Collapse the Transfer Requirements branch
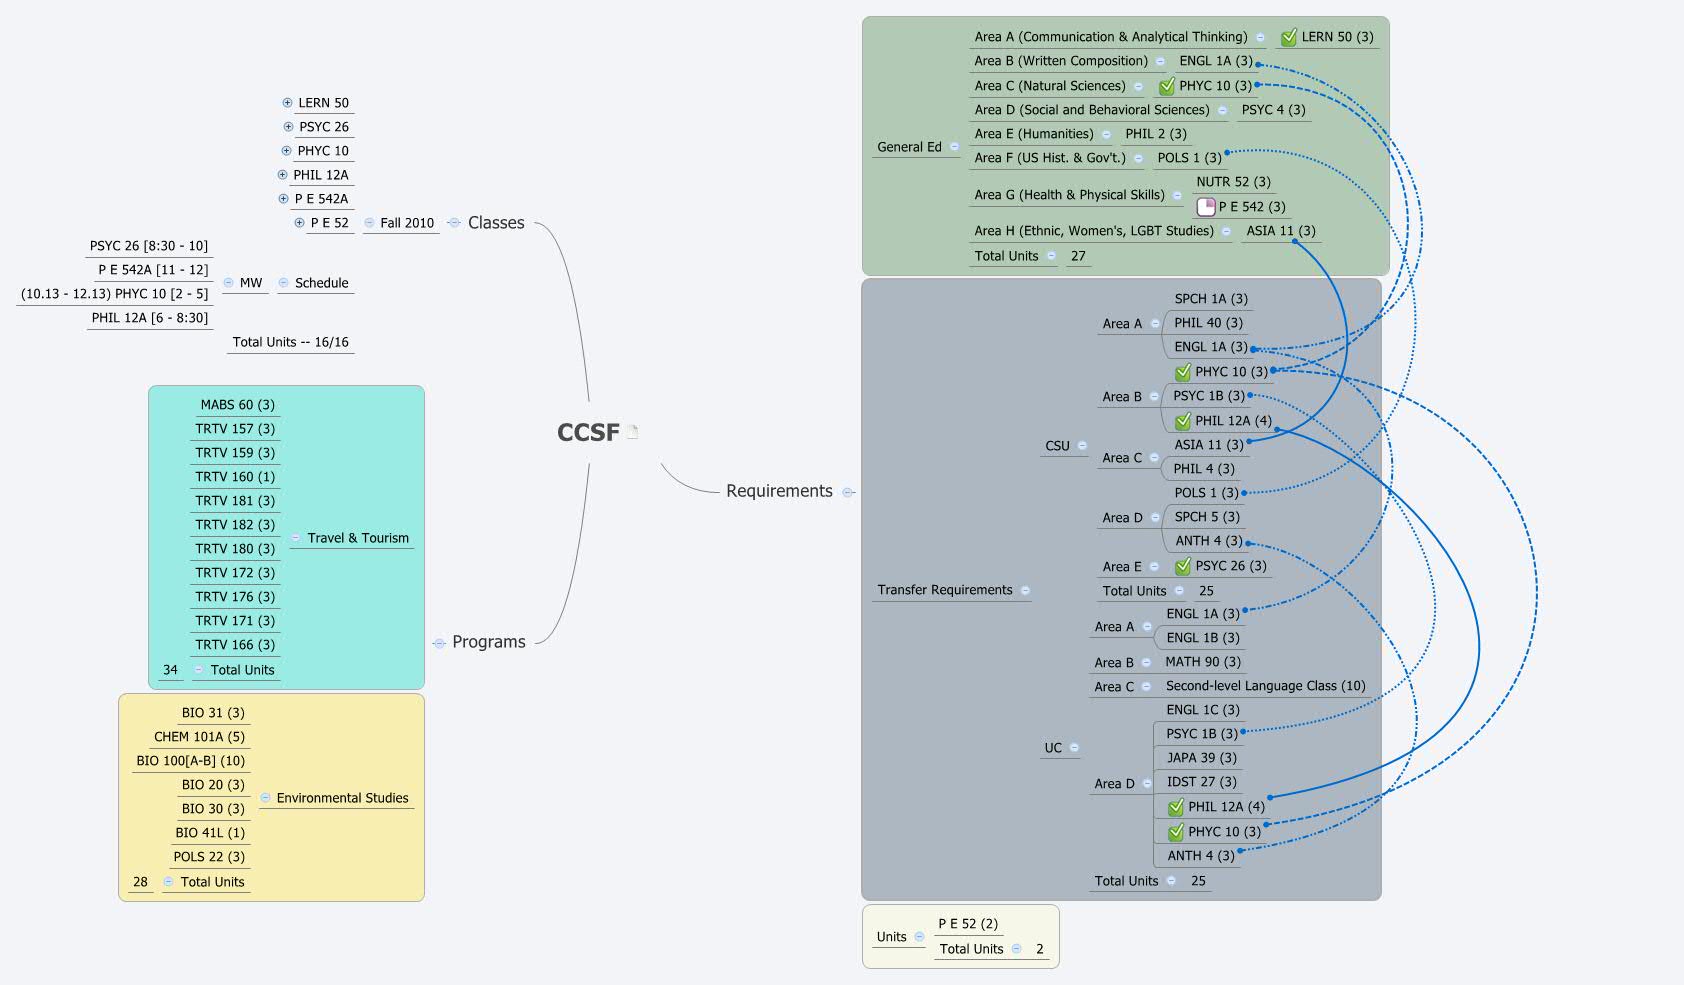 1025,590
